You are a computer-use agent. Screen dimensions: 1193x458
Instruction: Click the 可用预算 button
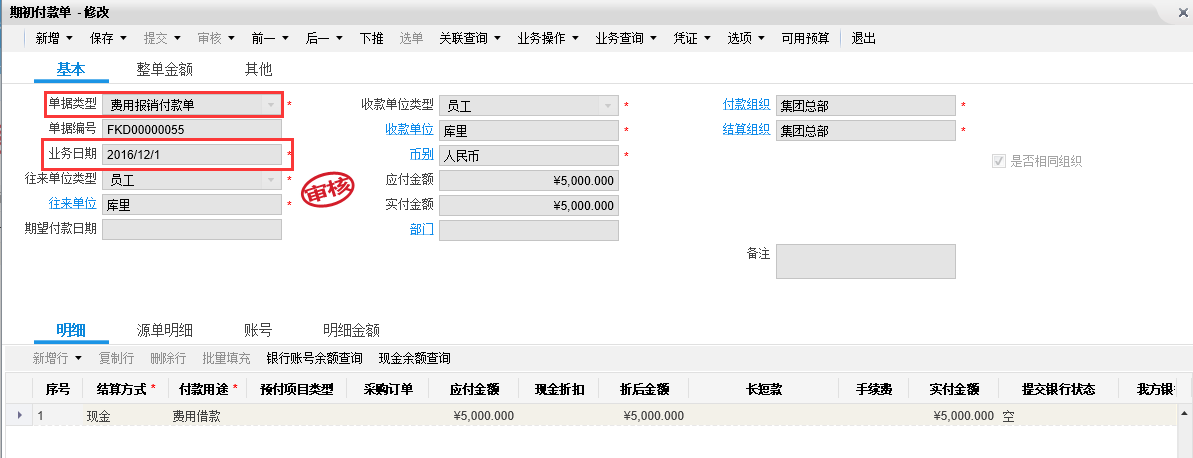pos(805,38)
